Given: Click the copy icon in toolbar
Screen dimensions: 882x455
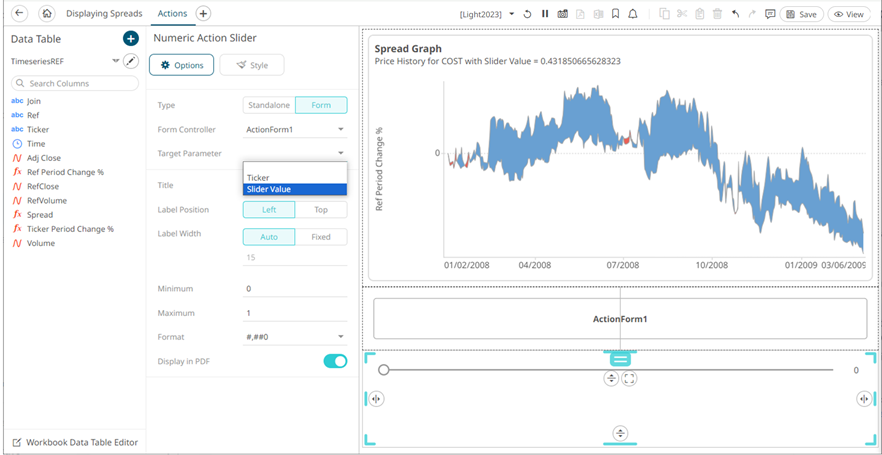Looking at the screenshot, I should 664,14.
